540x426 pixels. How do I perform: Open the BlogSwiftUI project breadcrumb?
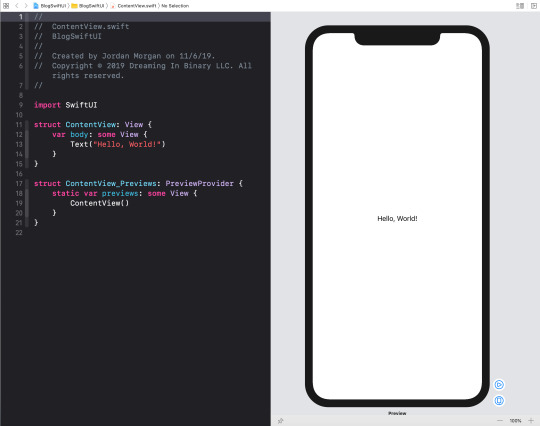point(50,6)
